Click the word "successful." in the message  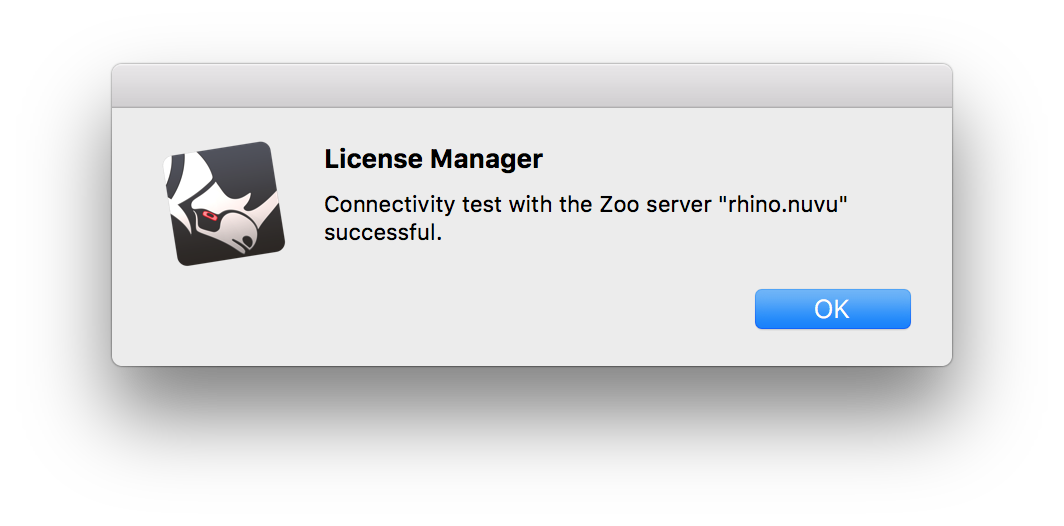coord(383,233)
